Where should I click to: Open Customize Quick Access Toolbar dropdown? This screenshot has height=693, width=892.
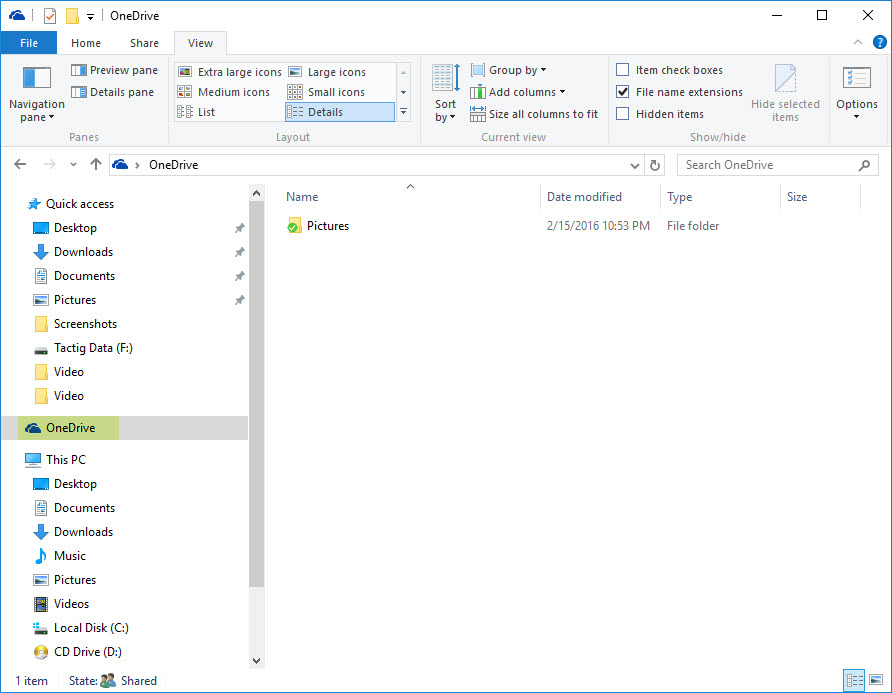(90, 17)
